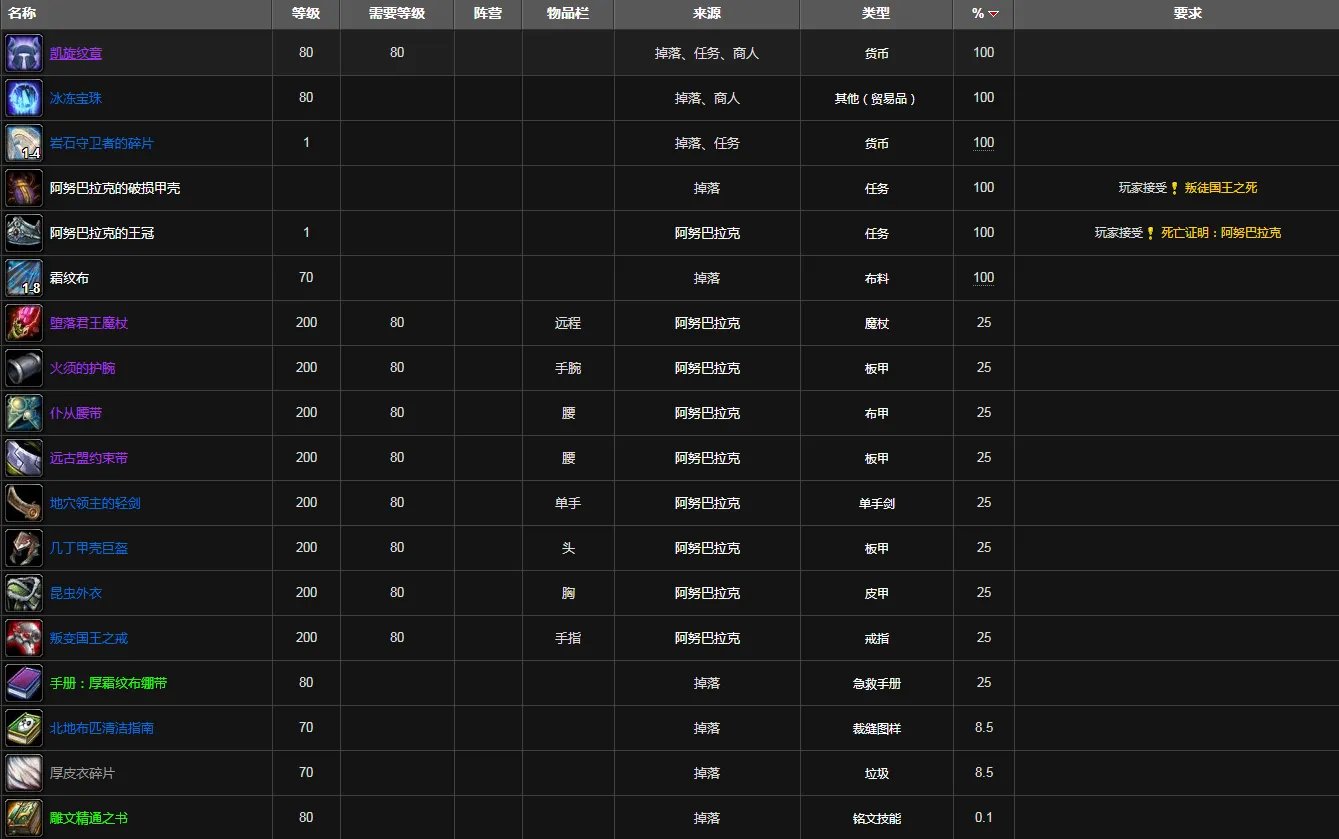Click the 北地布匹清洁指南 pattern icon
The width and height of the screenshot is (1339, 839).
tap(24, 728)
